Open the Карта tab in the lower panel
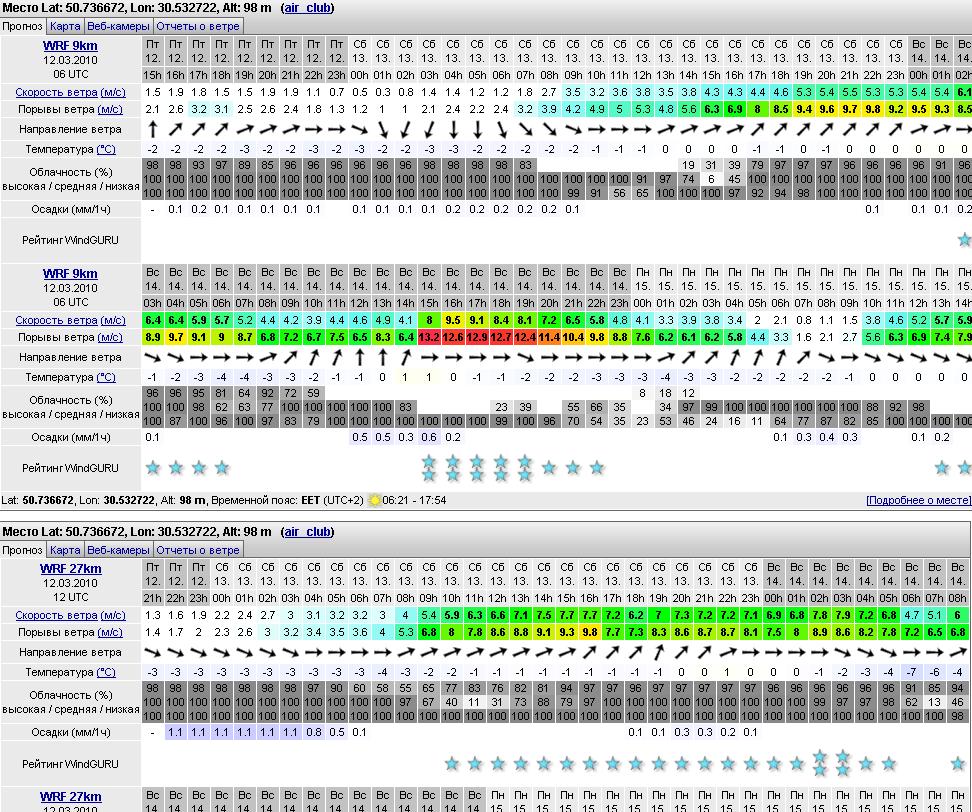The width and height of the screenshot is (972, 812). click(x=65, y=550)
